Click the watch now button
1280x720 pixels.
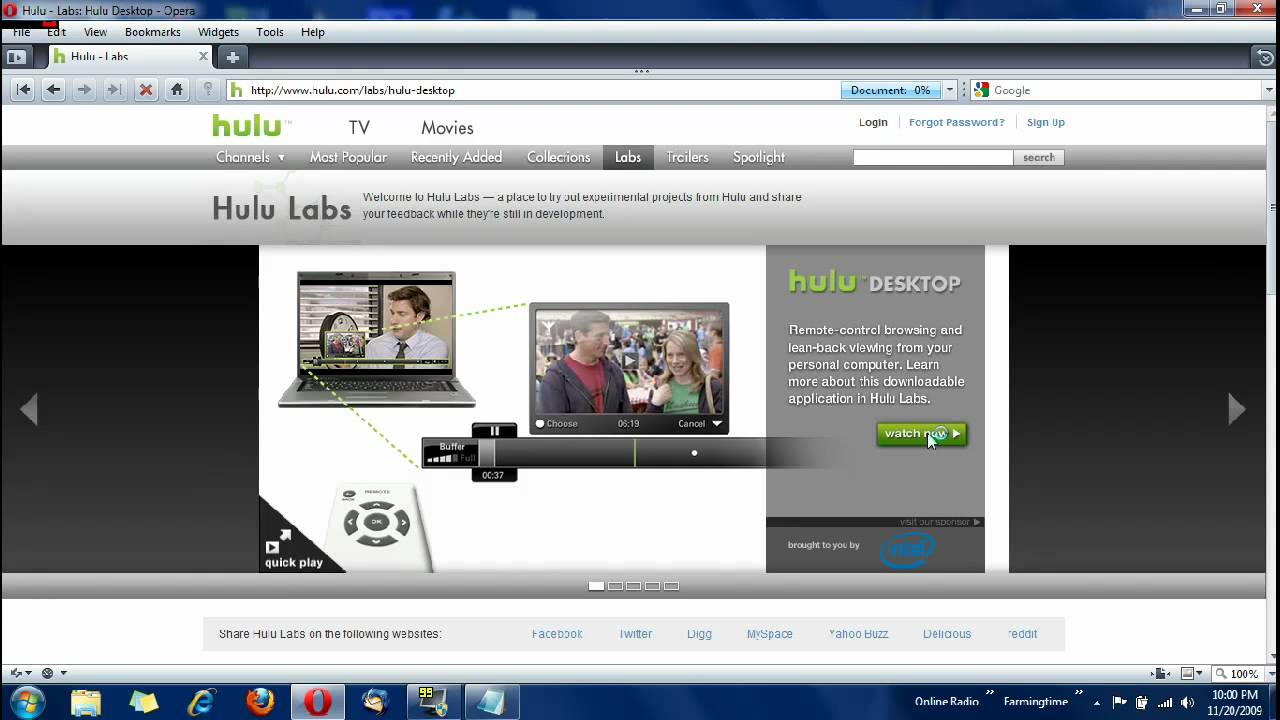coord(921,434)
